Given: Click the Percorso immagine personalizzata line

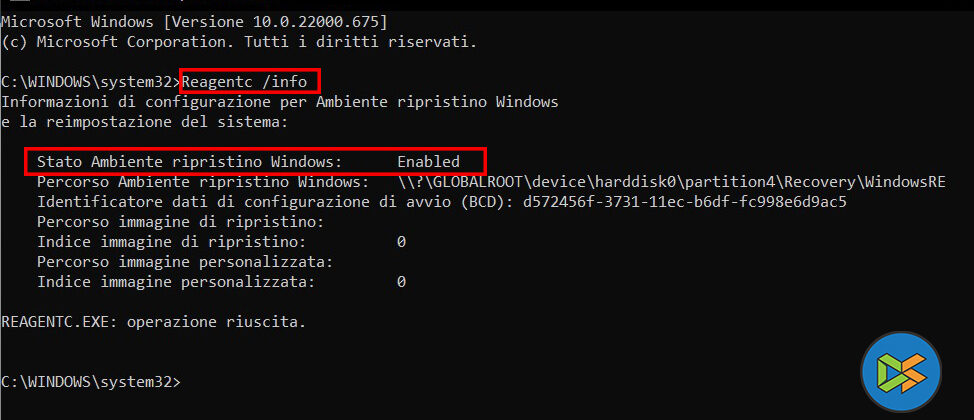Looking at the screenshot, I should [x=184, y=262].
